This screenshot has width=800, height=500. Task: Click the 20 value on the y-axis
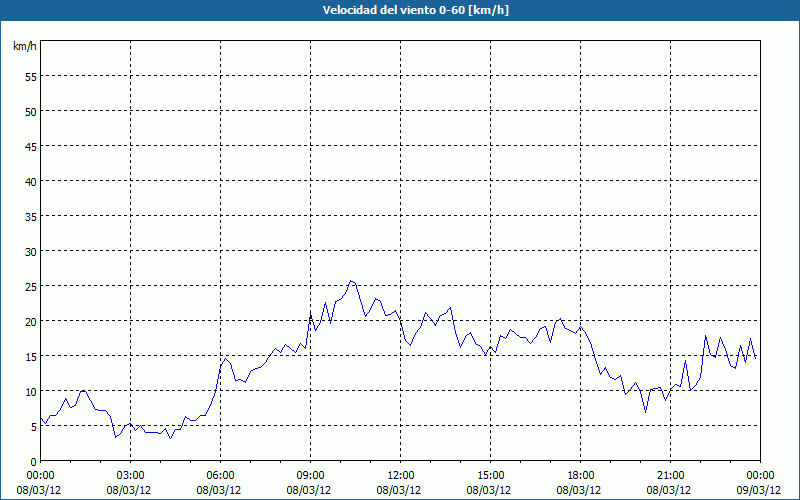30,321
